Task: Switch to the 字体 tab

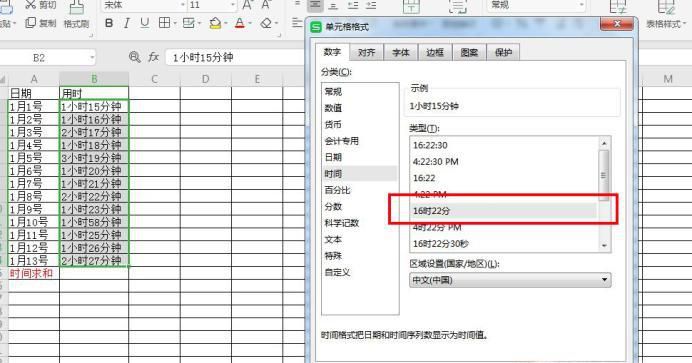Action: (401, 52)
